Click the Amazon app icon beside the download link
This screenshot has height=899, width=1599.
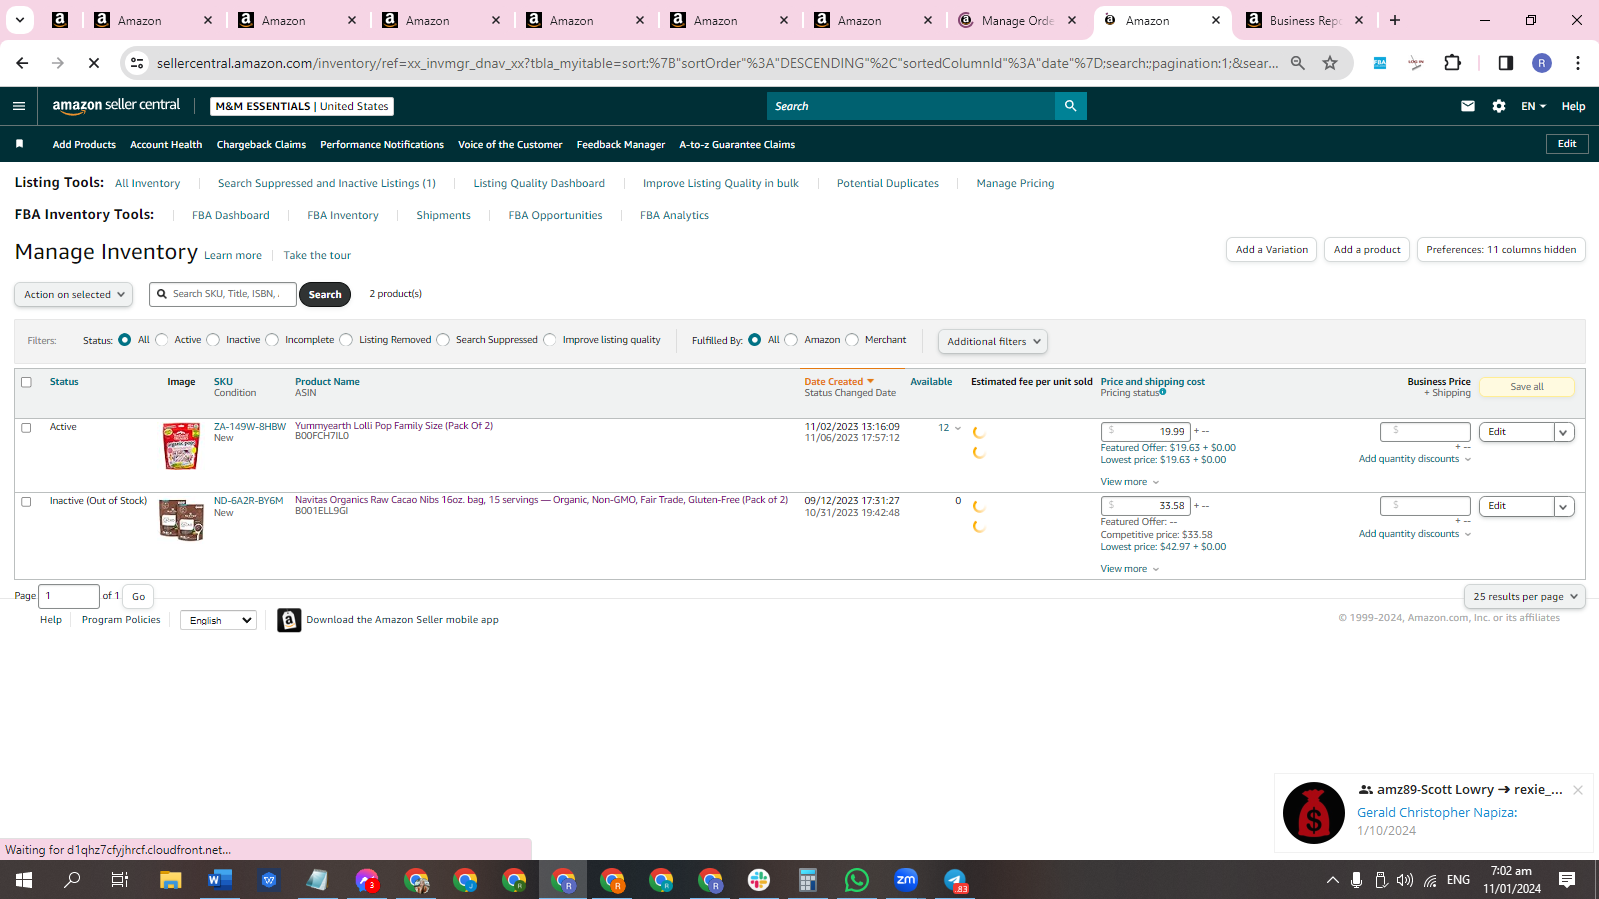click(x=289, y=620)
